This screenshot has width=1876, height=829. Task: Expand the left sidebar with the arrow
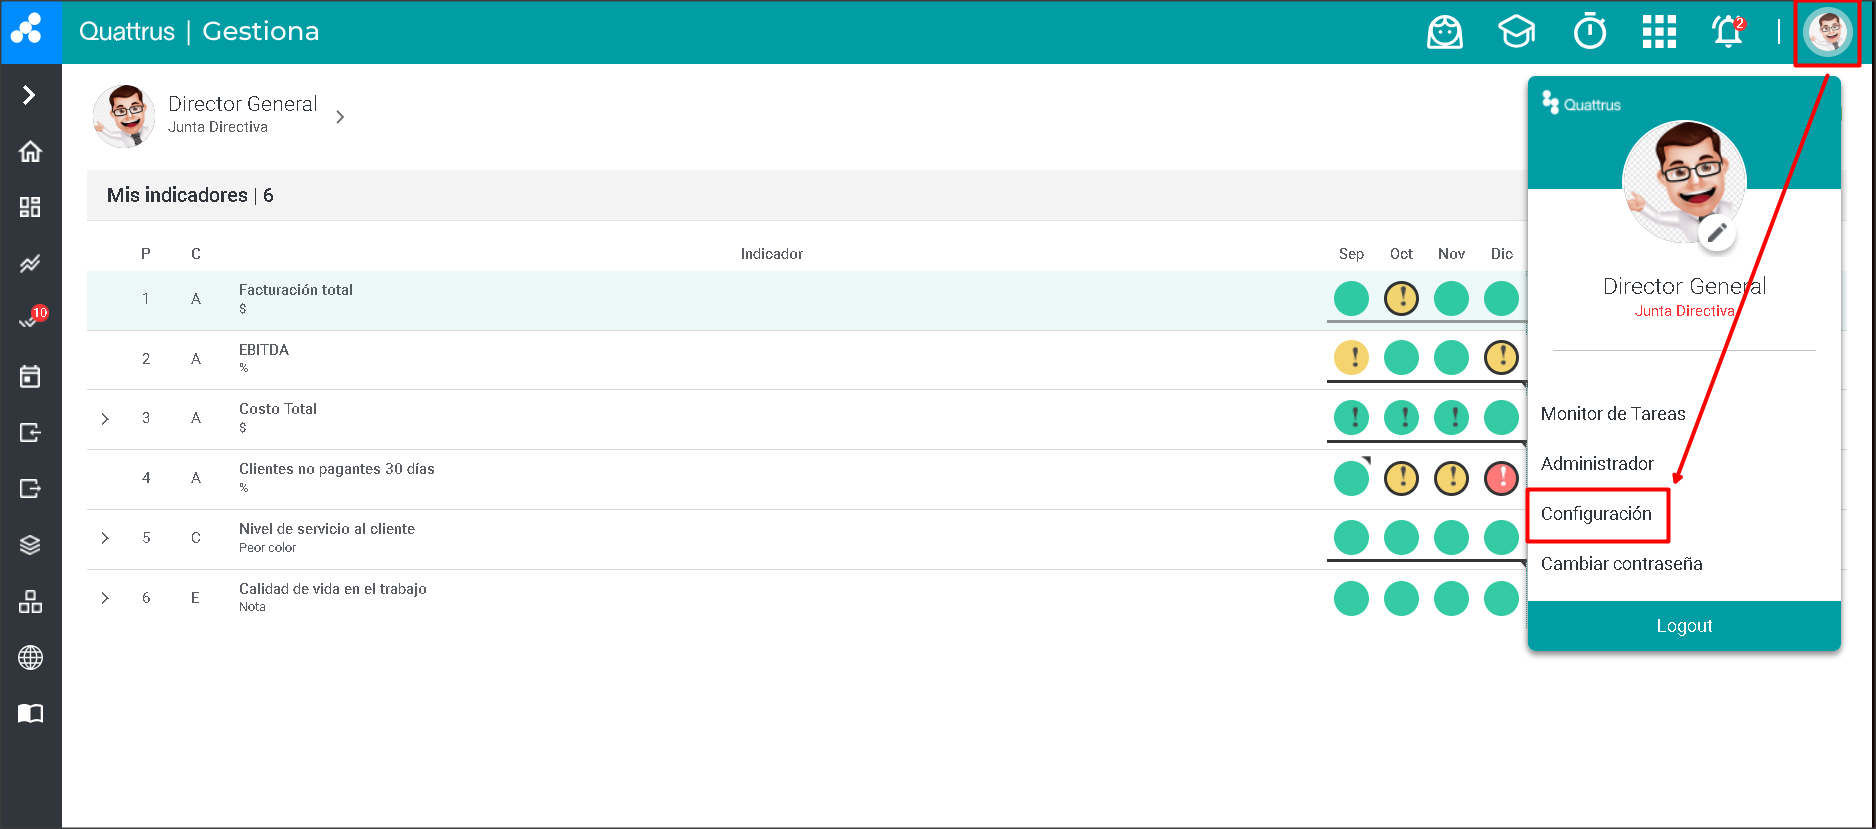[29, 95]
